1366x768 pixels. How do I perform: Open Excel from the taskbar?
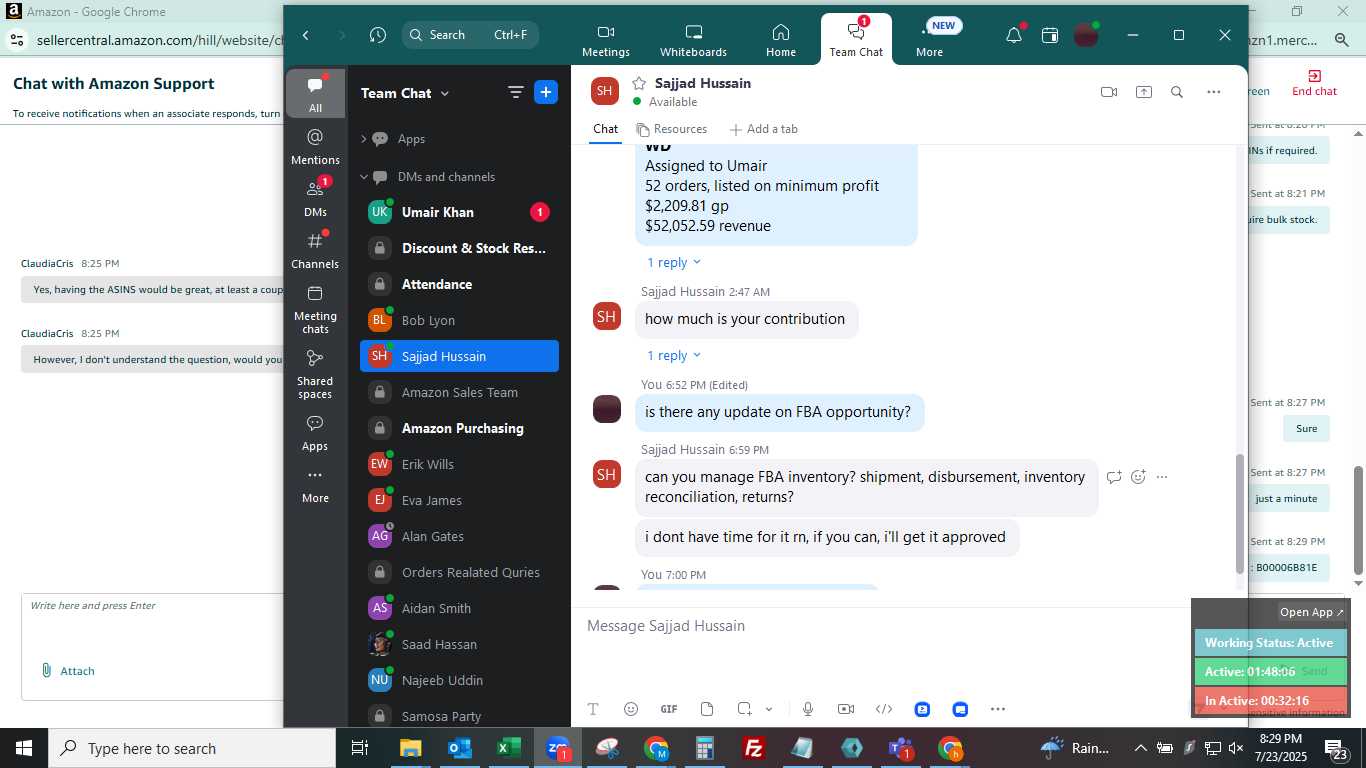510,748
